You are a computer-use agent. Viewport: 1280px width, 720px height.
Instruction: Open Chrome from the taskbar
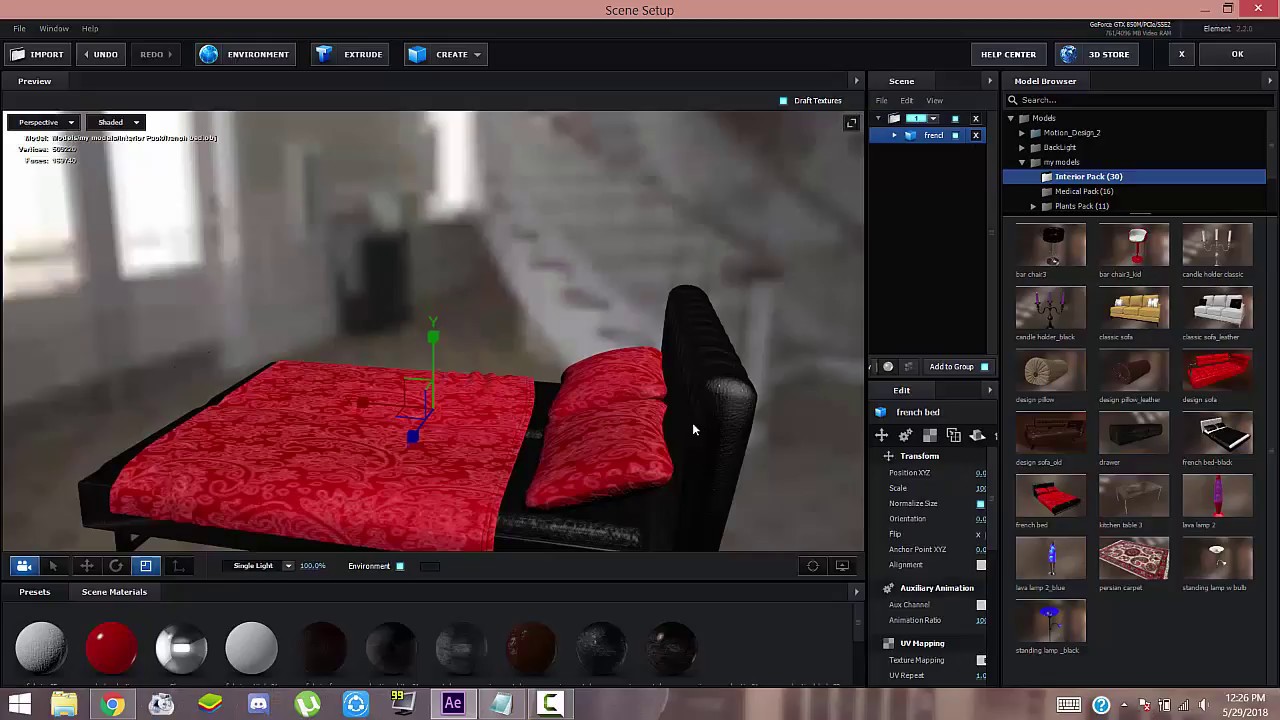click(x=112, y=704)
